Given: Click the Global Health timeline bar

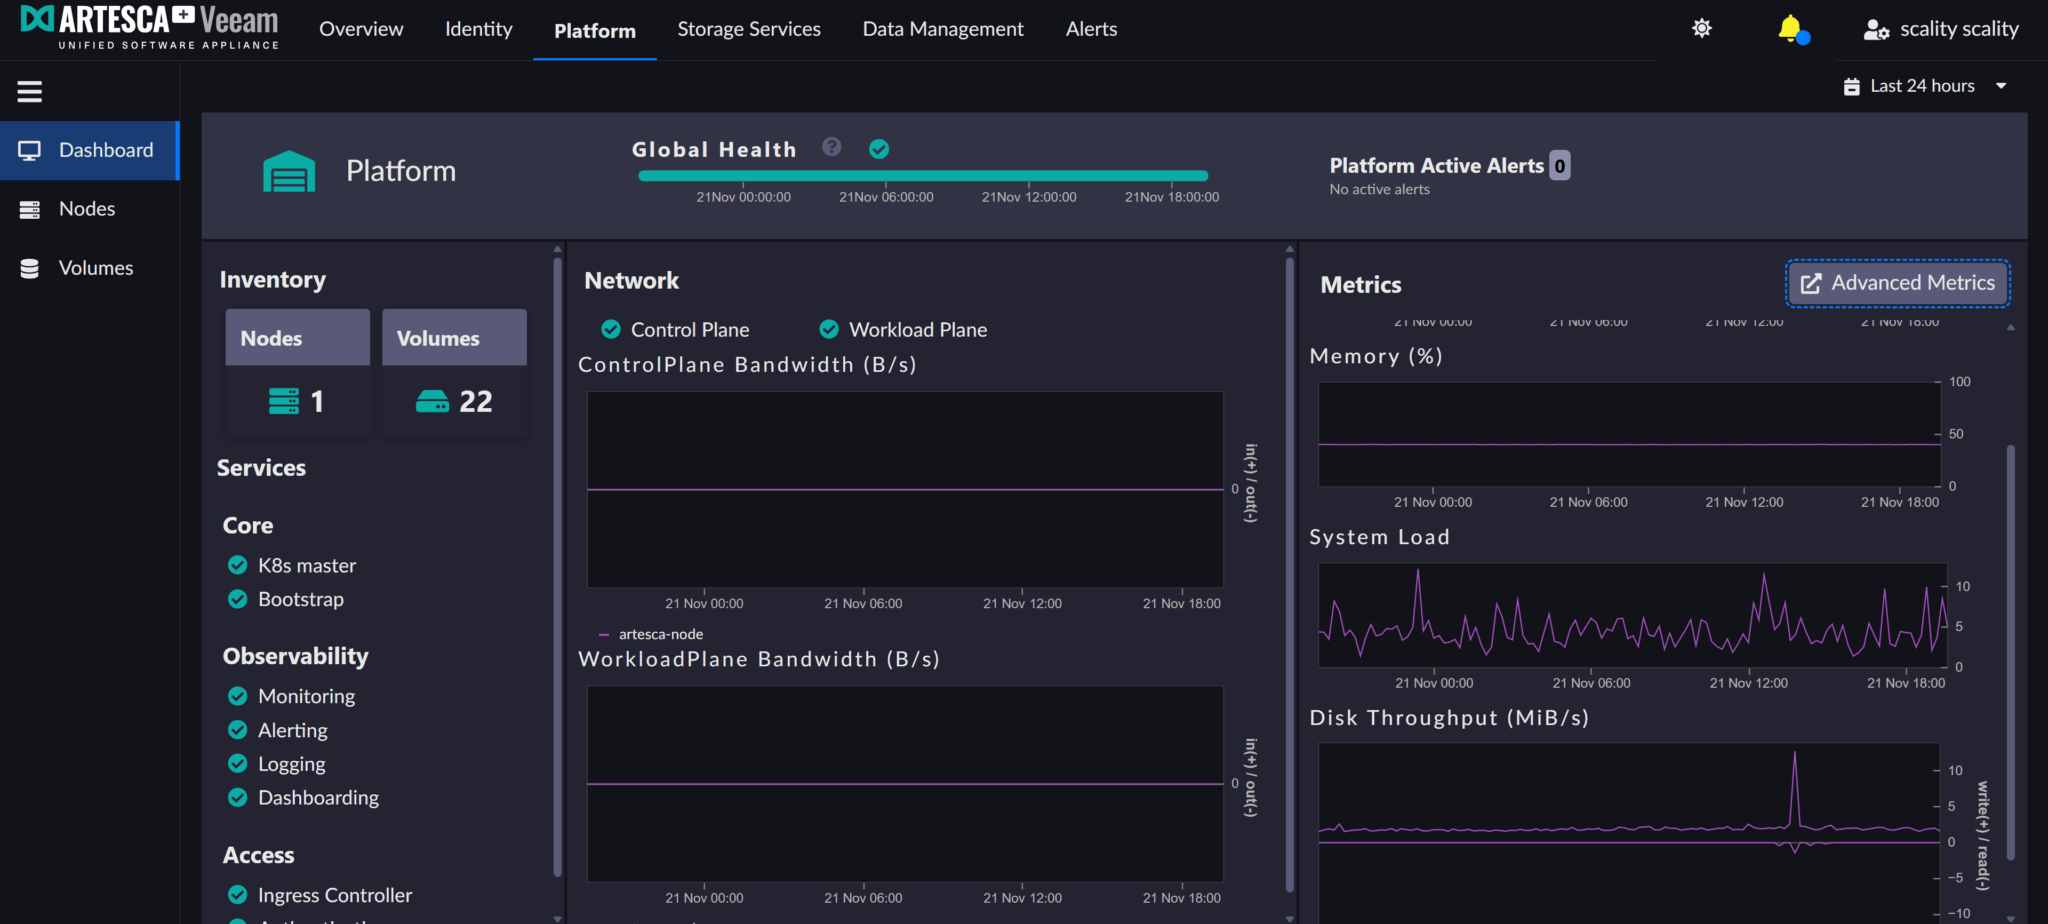Looking at the screenshot, I should [x=922, y=176].
